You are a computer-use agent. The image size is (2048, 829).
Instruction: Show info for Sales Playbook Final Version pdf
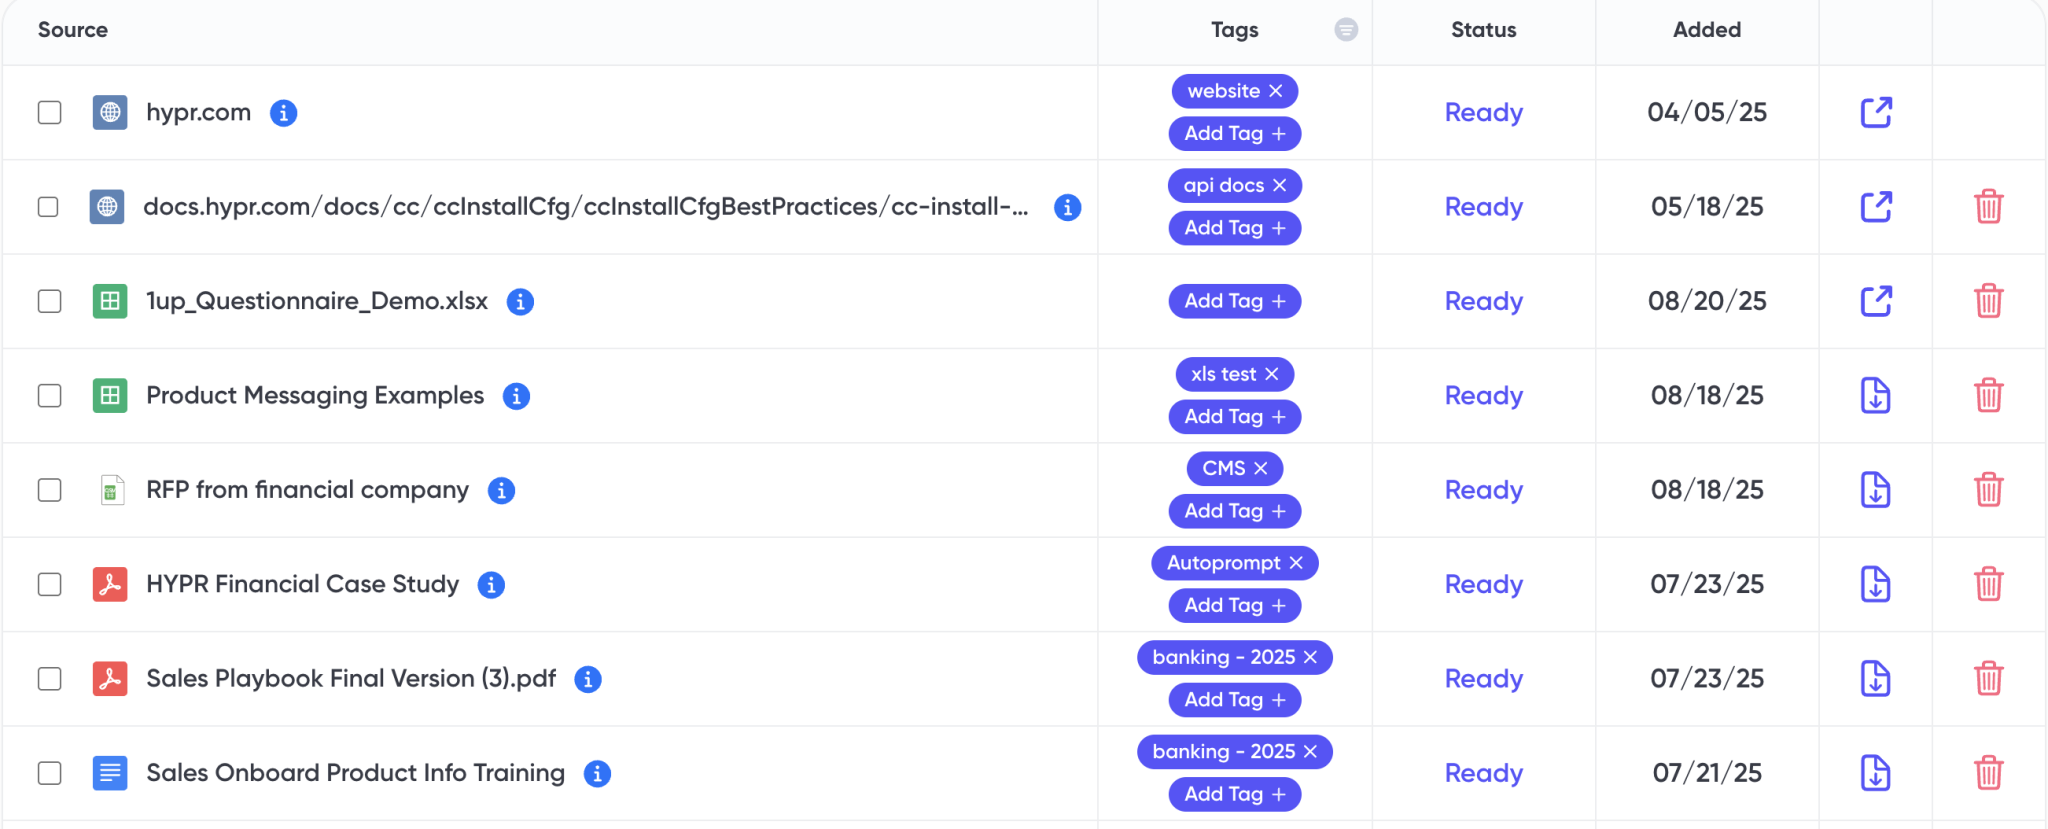point(588,679)
